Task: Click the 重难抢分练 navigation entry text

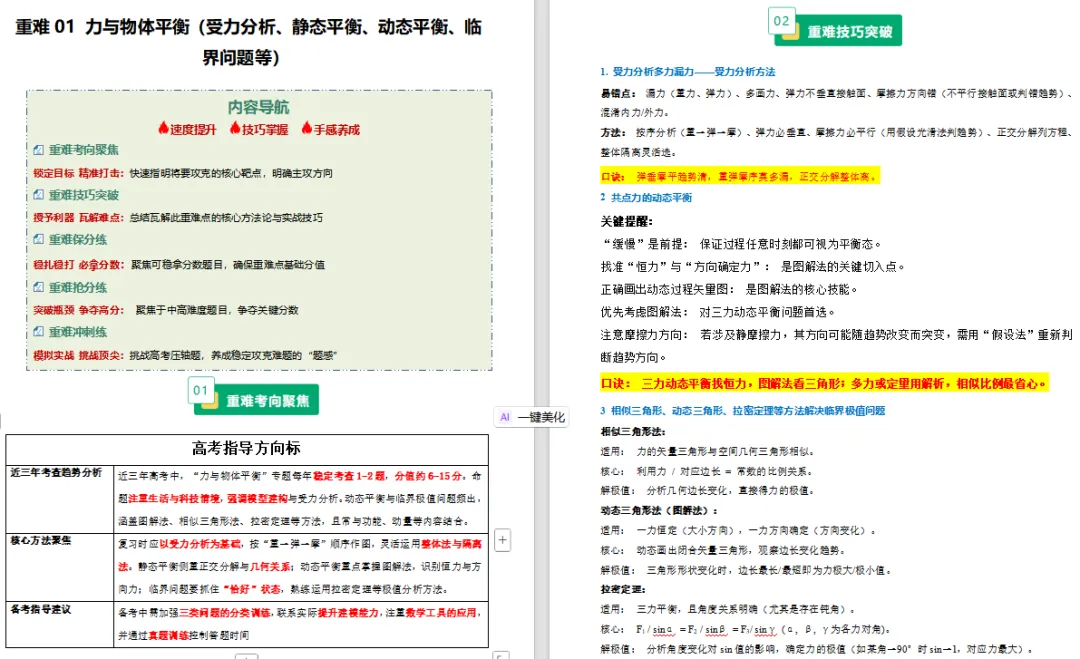Action: (78, 288)
